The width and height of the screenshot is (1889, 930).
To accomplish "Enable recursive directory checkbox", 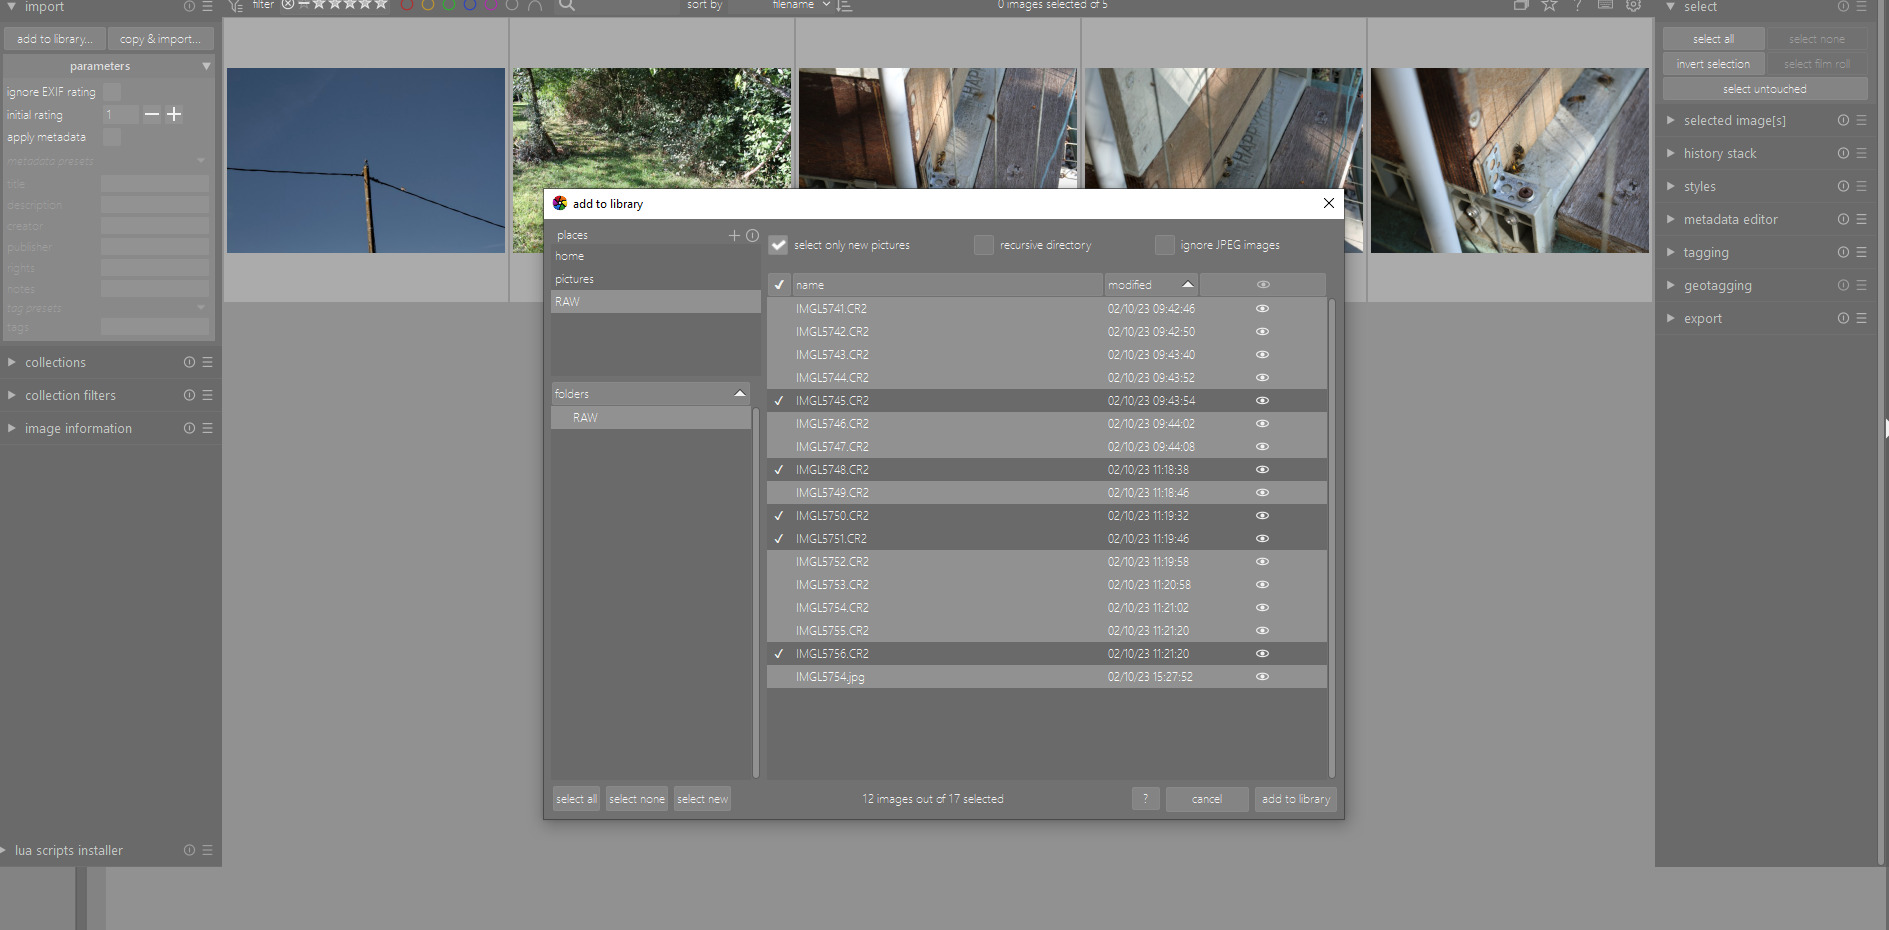I will click(x=984, y=245).
